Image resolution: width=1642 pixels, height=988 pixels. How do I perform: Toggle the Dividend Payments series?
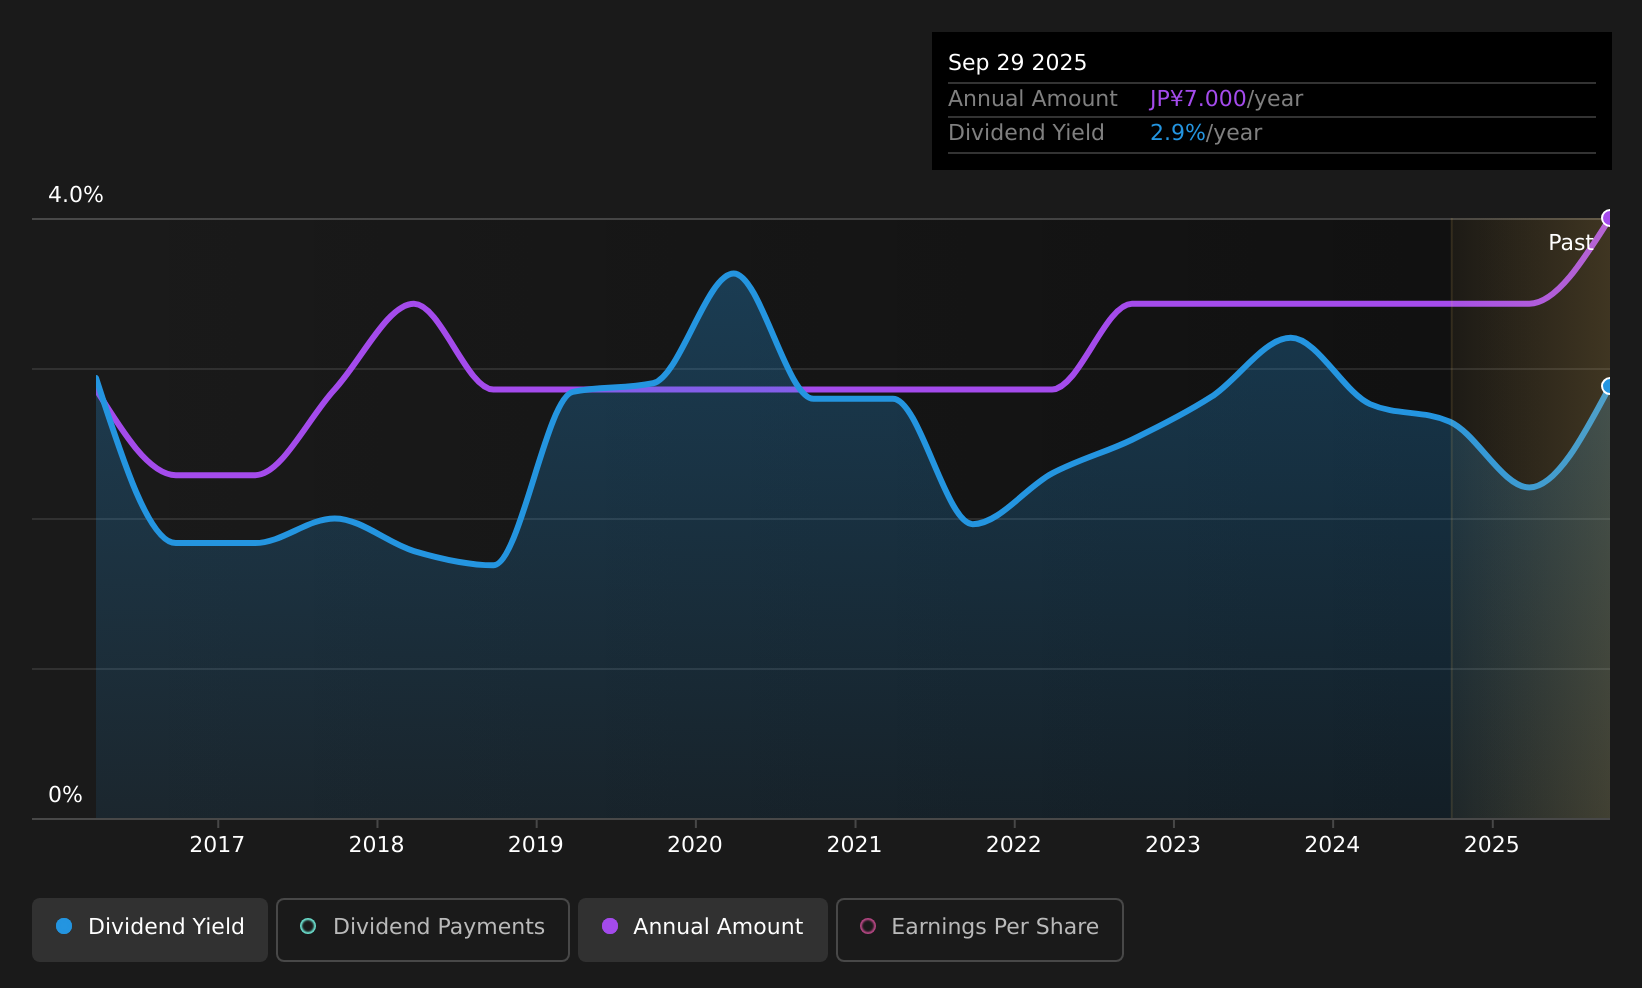point(423,929)
